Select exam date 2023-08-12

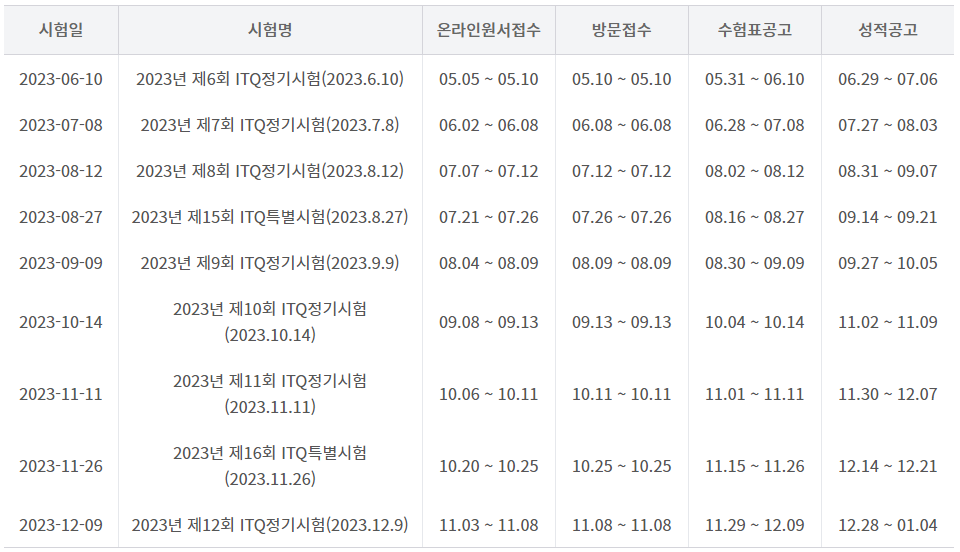(61, 171)
